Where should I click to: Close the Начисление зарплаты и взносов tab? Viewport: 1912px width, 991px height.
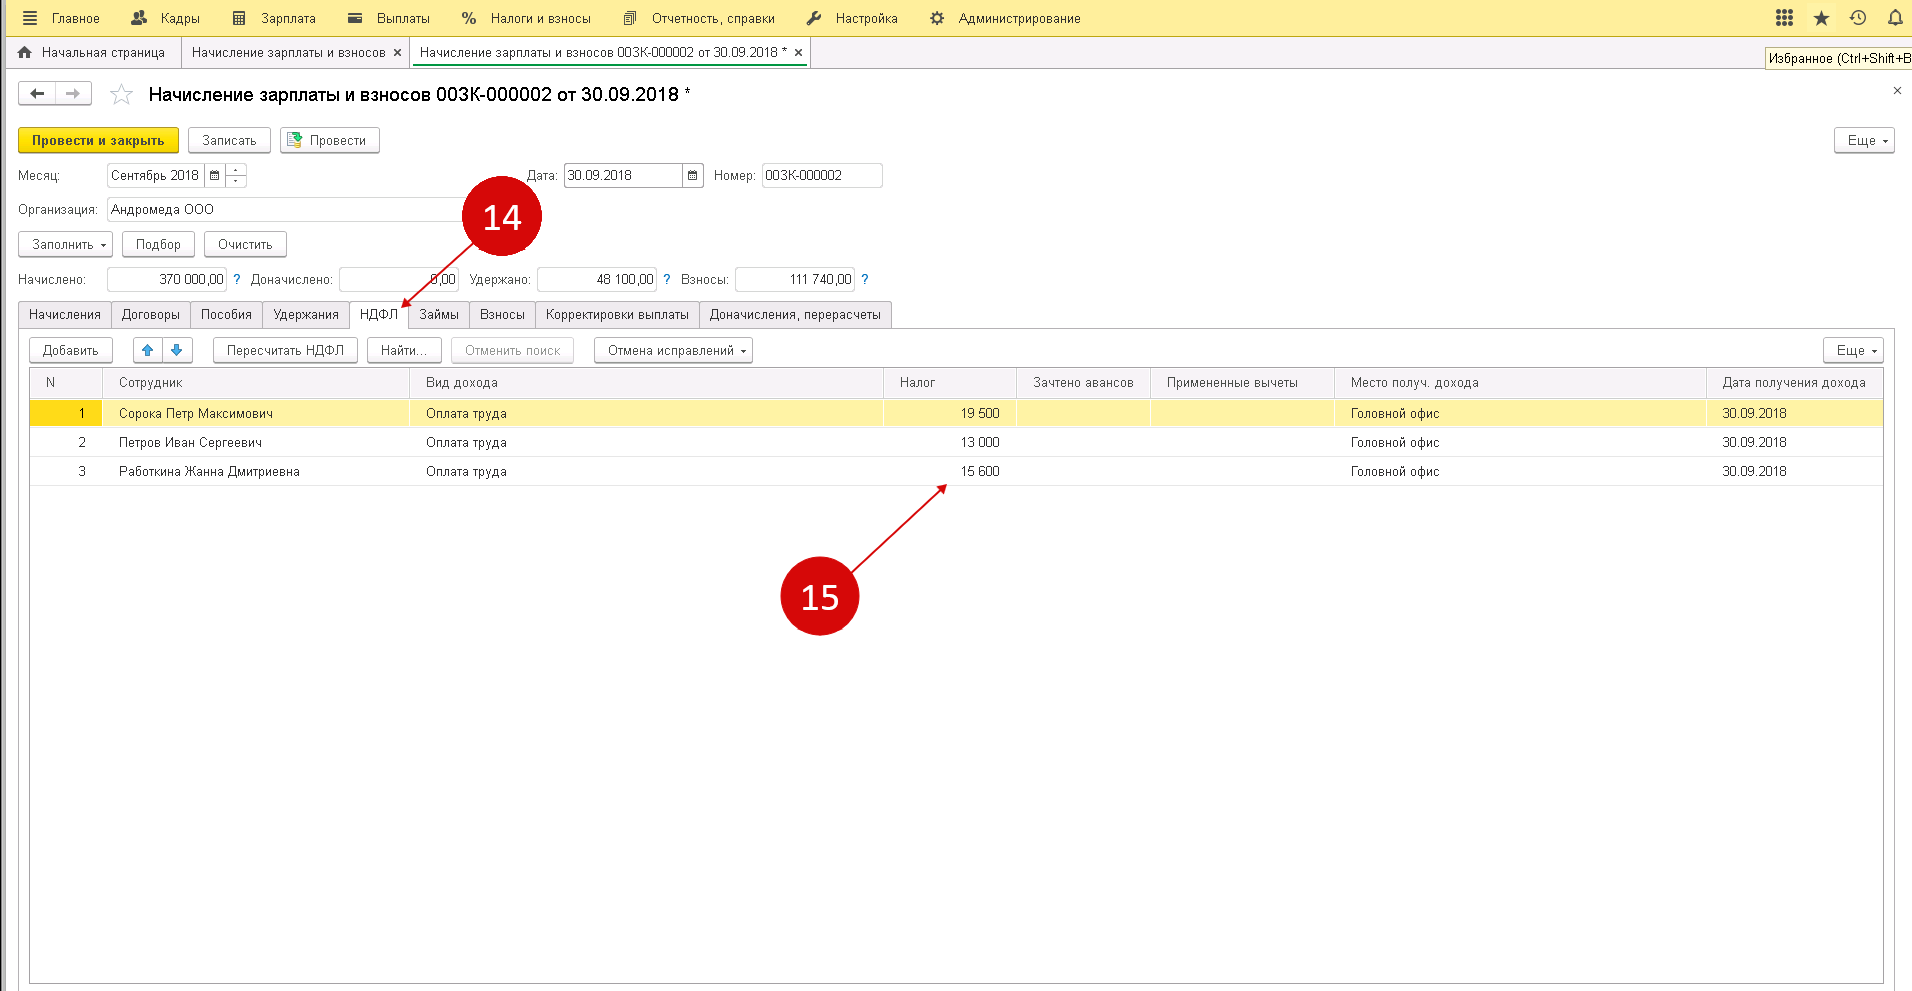pos(397,53)
